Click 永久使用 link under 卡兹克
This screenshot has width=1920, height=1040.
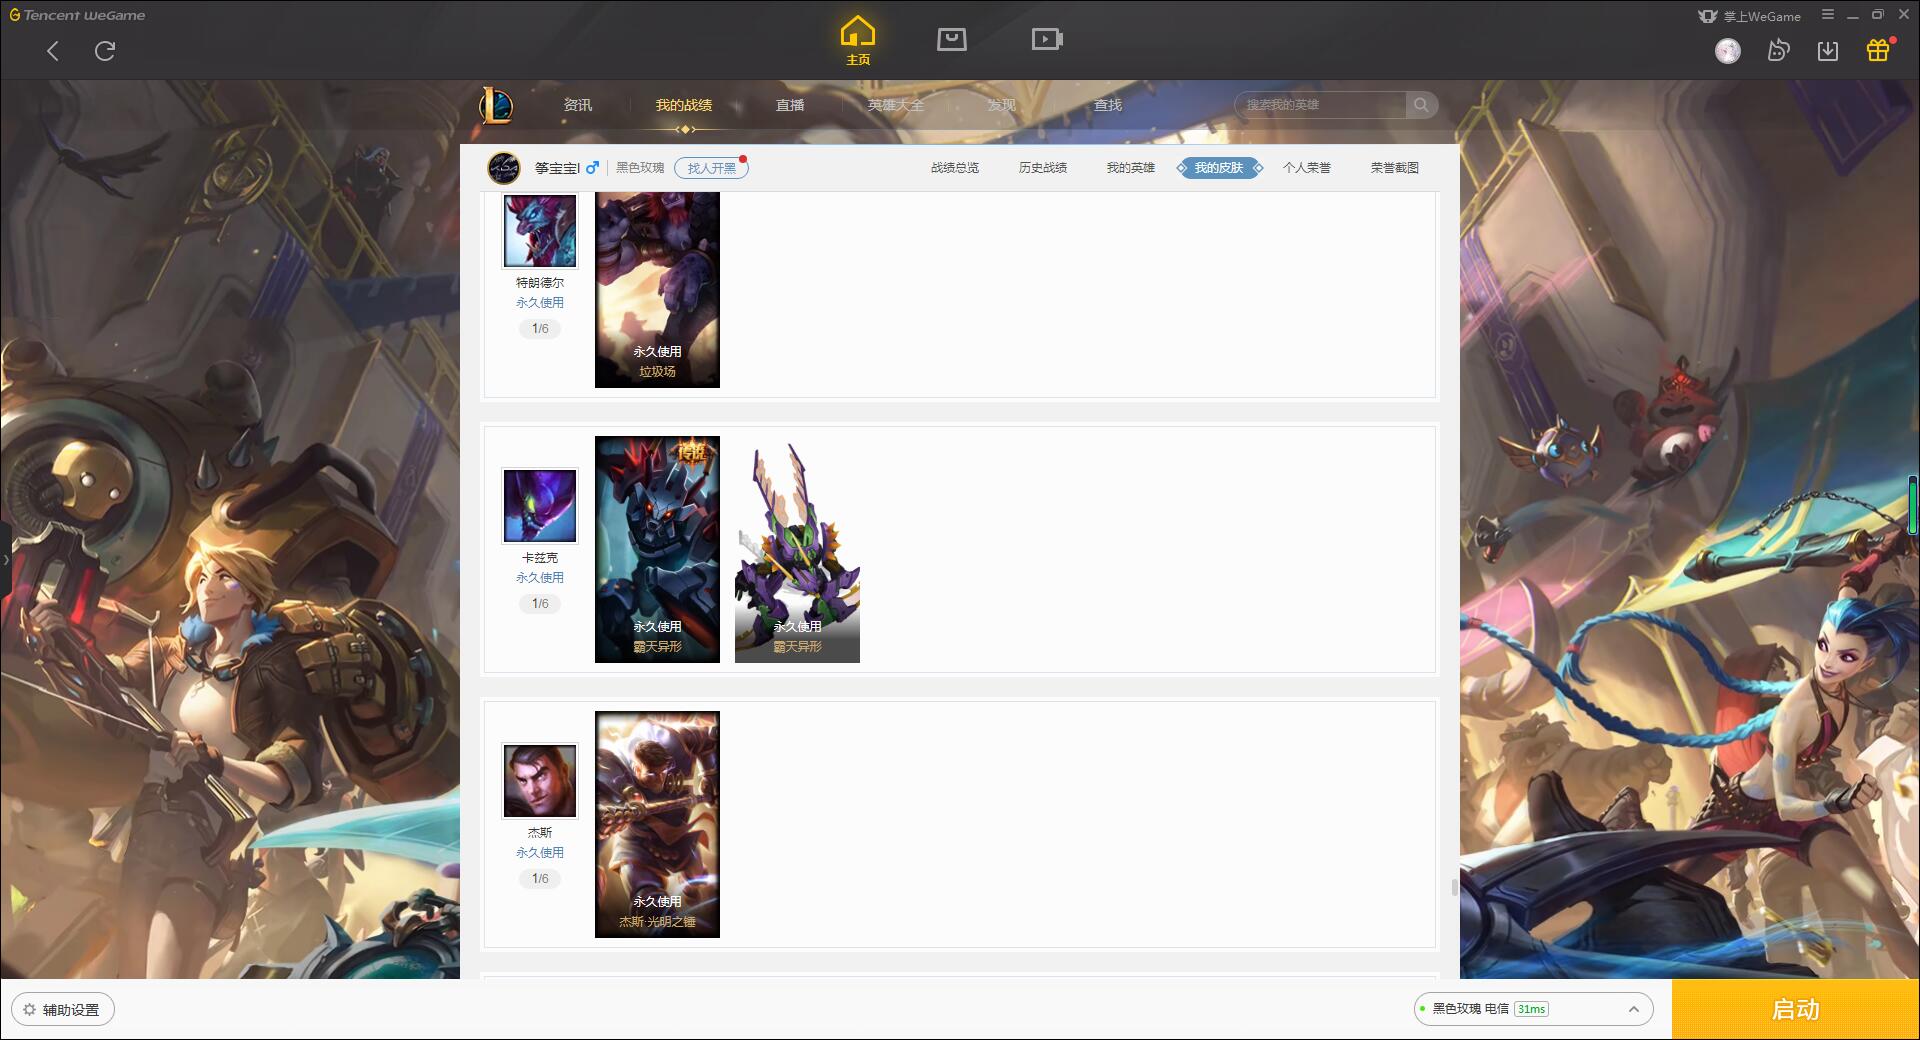click(540, 578)
